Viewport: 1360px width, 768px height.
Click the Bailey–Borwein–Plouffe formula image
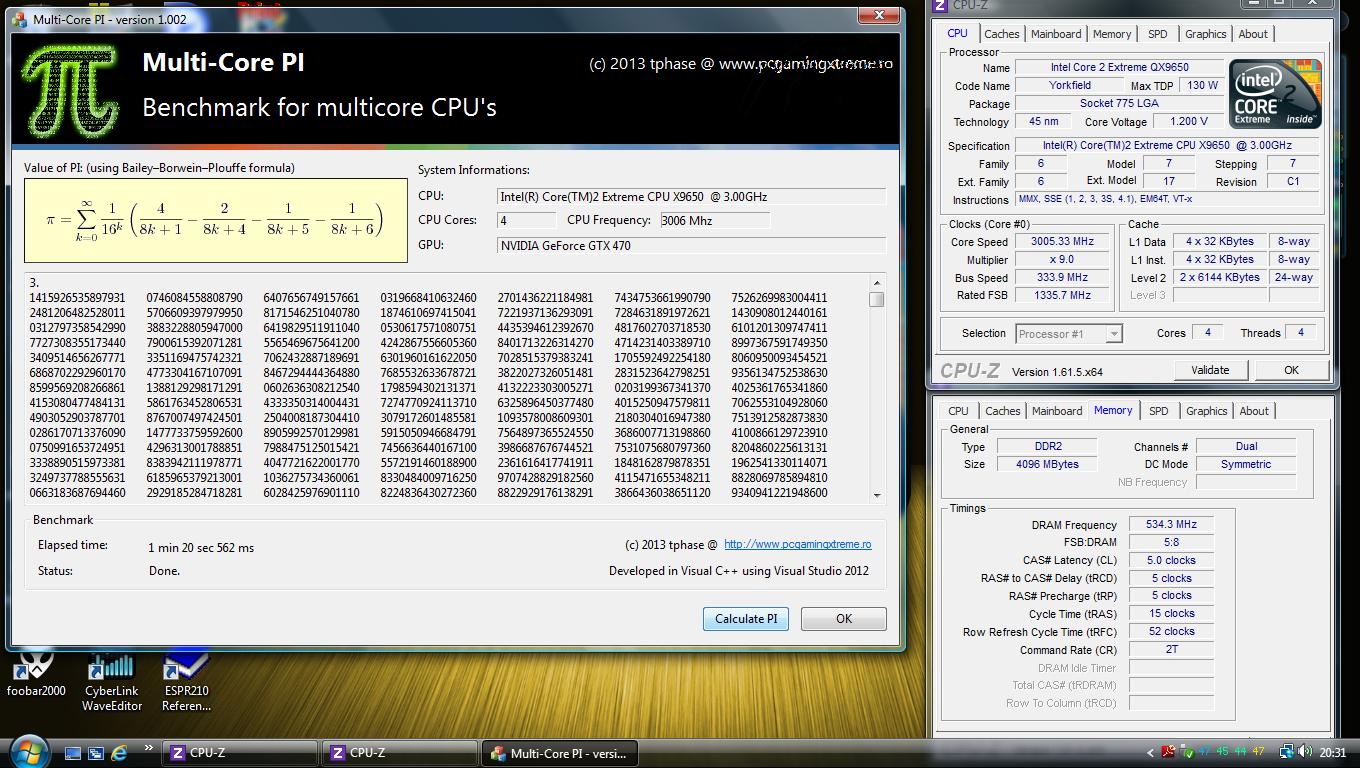216,221
